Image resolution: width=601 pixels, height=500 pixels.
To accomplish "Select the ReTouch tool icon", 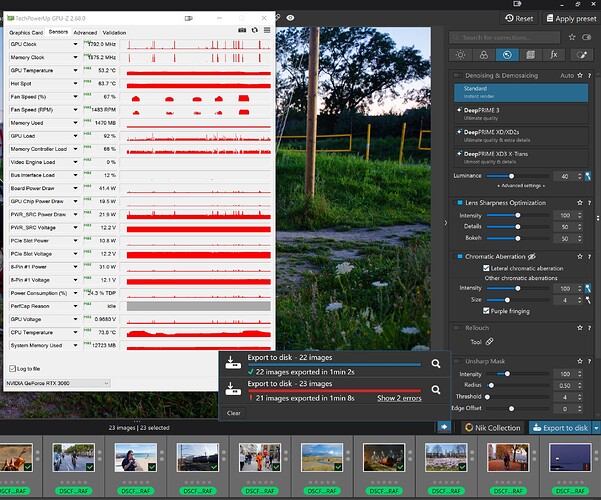I will (489, 342).
